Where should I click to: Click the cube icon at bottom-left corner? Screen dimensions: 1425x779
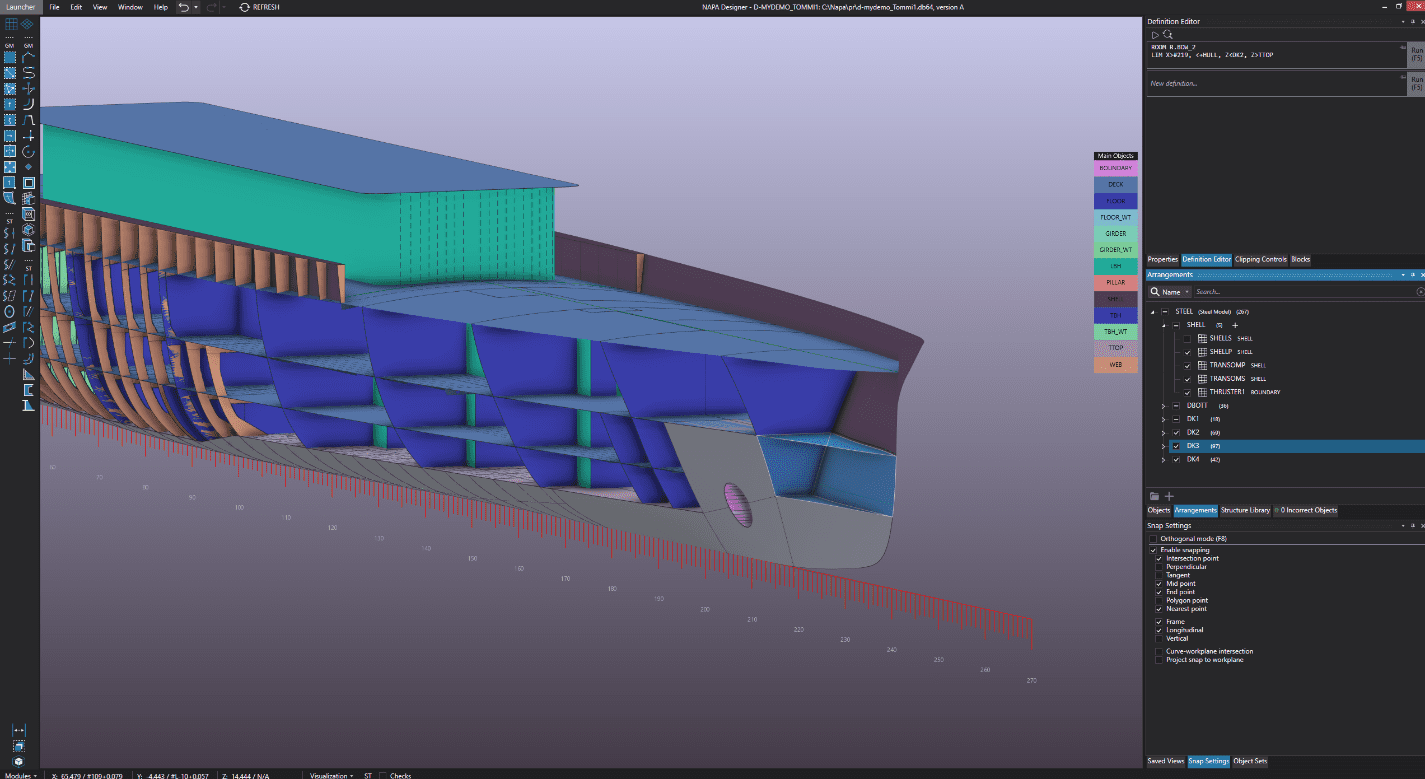pos(18,761)
